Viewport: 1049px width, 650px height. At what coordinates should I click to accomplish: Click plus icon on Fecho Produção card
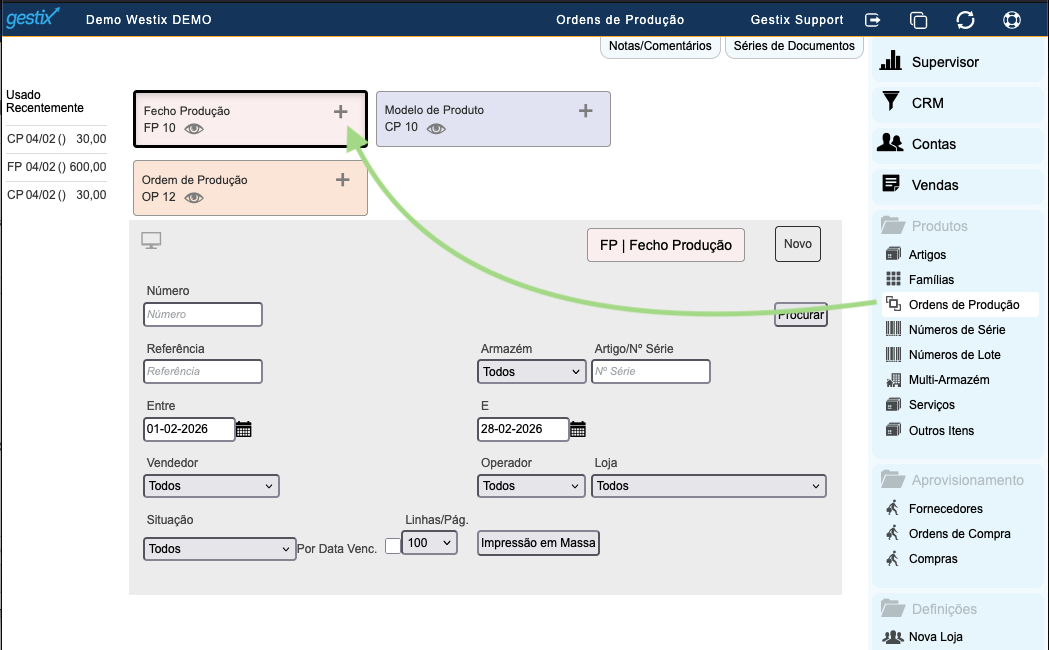click(341, 112)
